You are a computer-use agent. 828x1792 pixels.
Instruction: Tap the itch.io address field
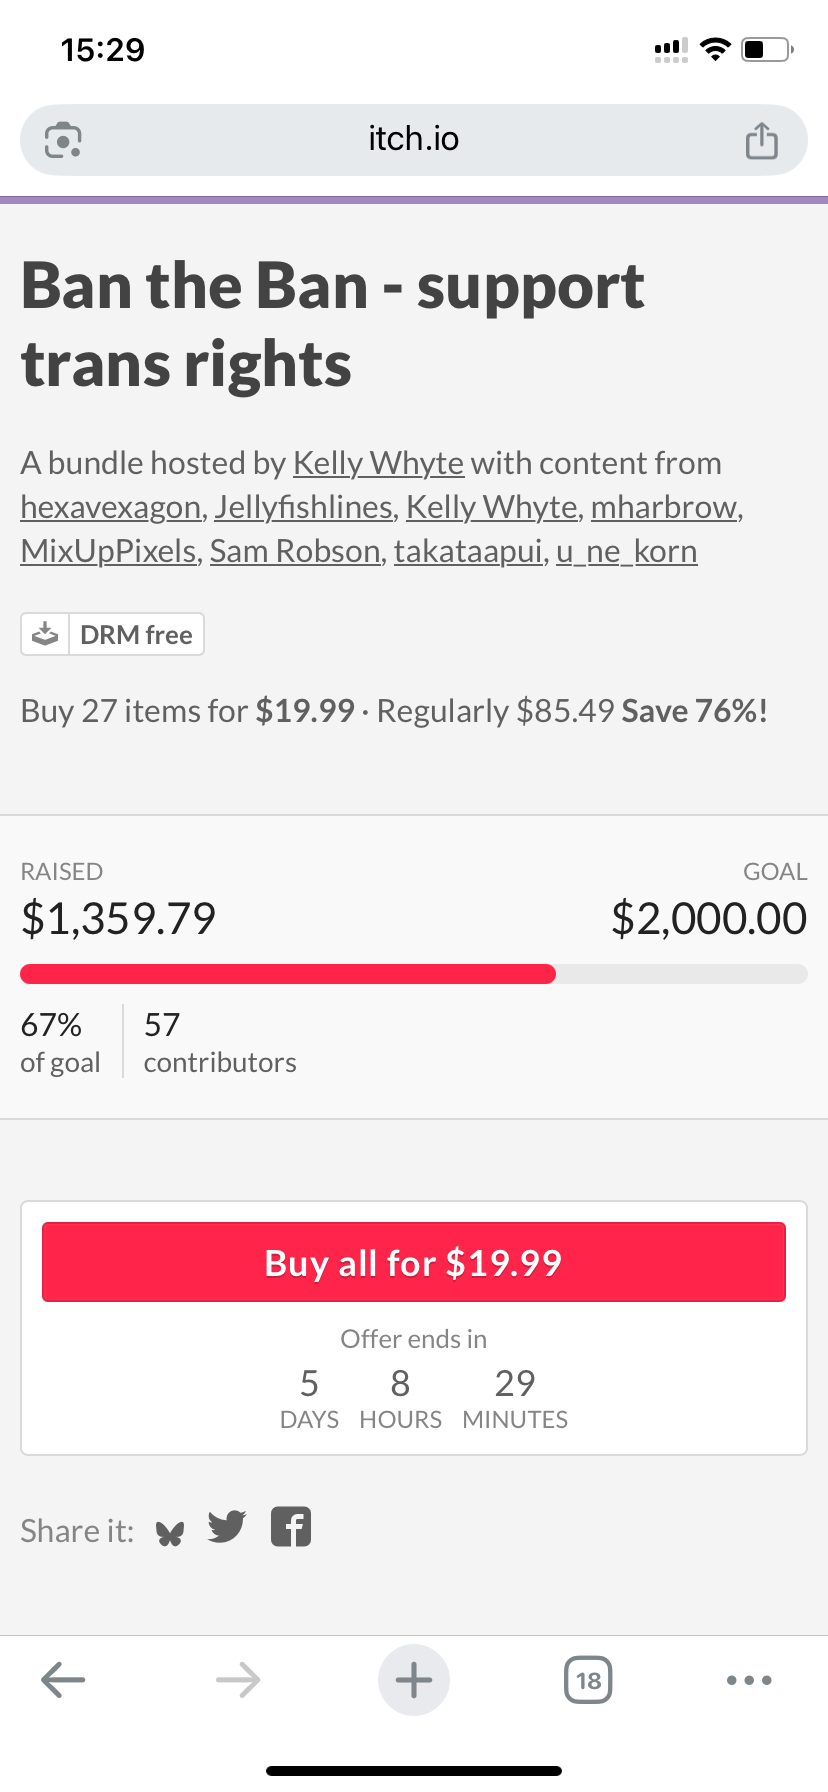tap(414, 140)
